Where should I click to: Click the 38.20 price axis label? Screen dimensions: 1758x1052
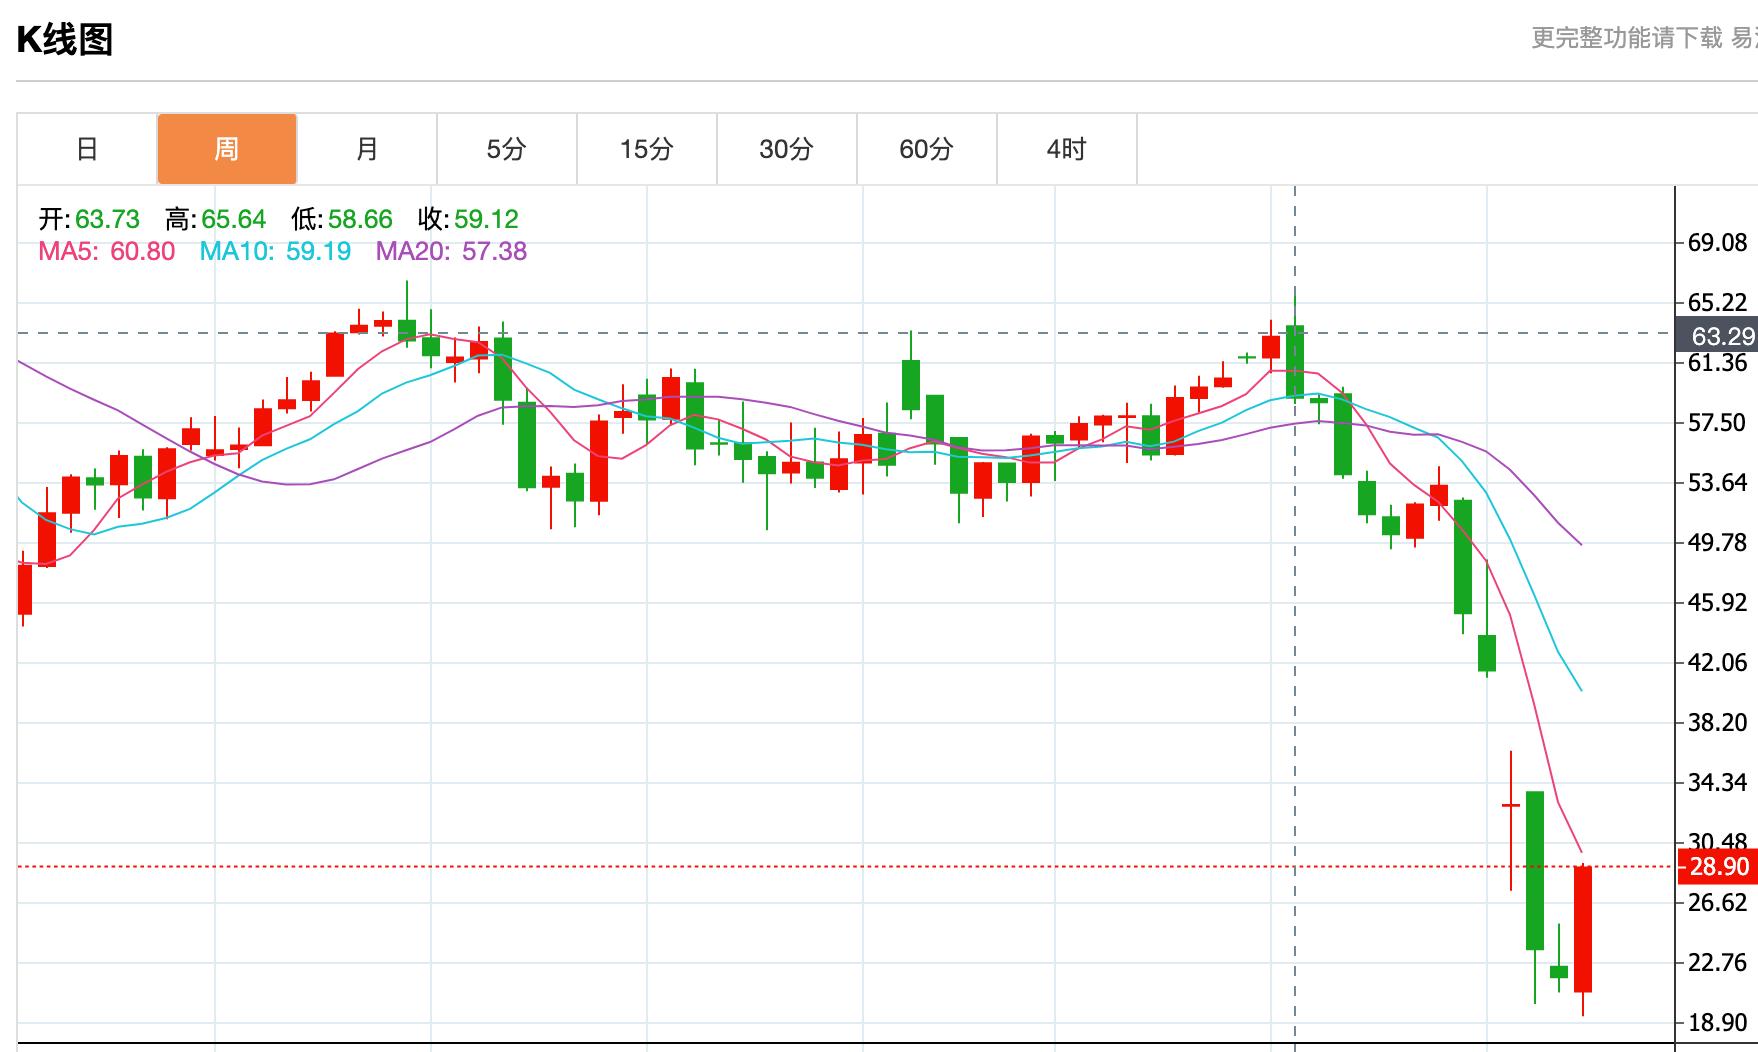tap(1717, 723)
